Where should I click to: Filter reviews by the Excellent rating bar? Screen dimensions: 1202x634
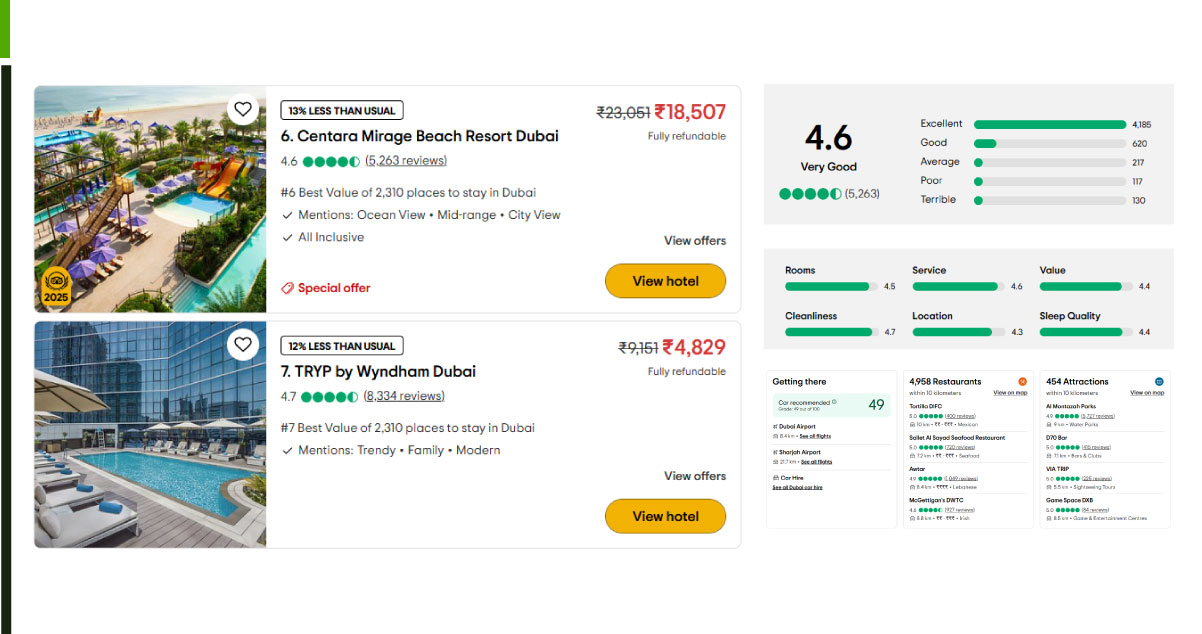1050,124
